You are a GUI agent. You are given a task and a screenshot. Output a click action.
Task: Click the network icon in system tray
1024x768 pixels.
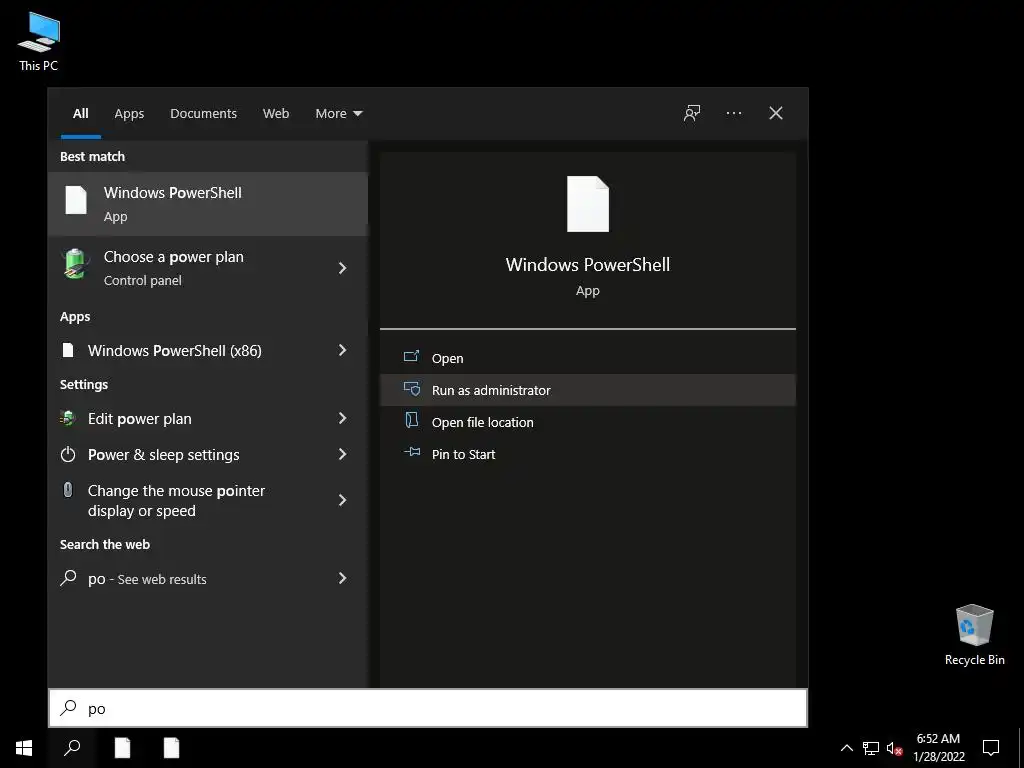[x=871, y=748]
